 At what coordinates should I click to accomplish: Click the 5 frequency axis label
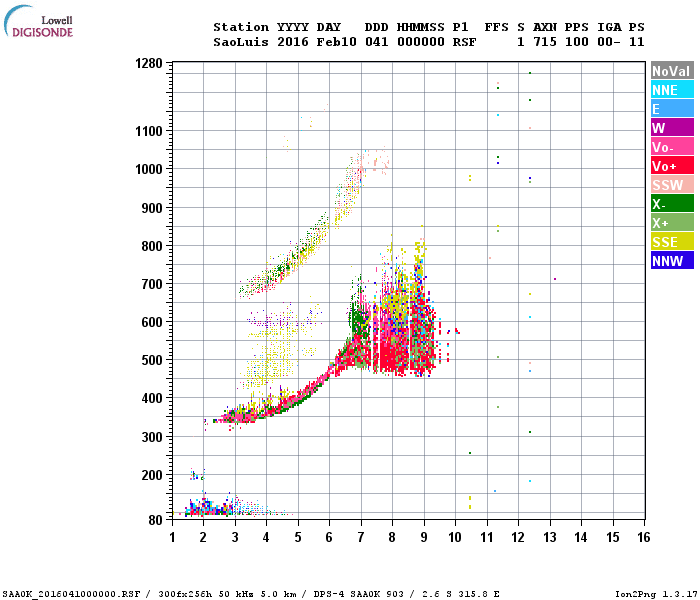point(298,537)
